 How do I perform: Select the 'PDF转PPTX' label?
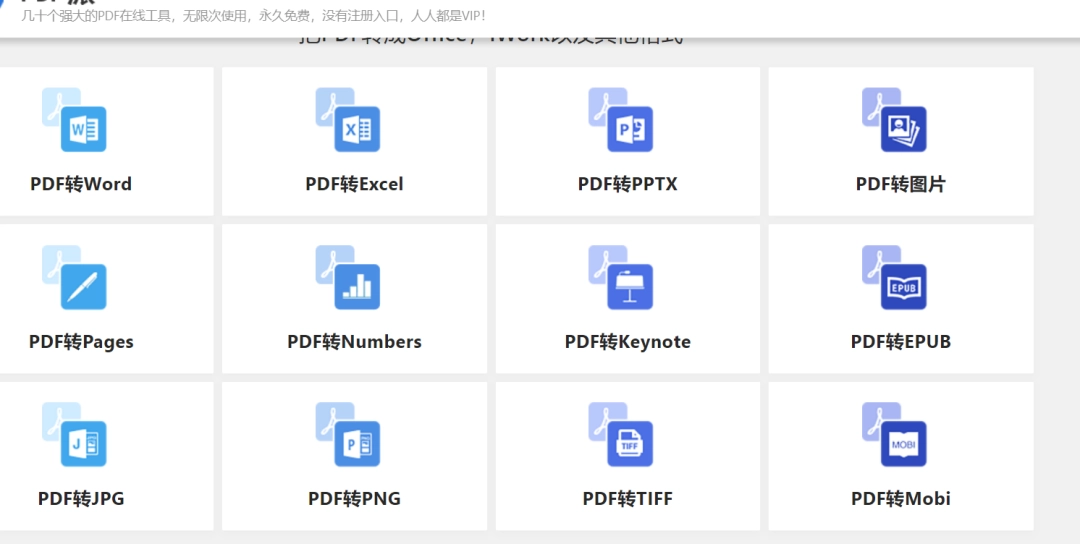click(627, 184)
